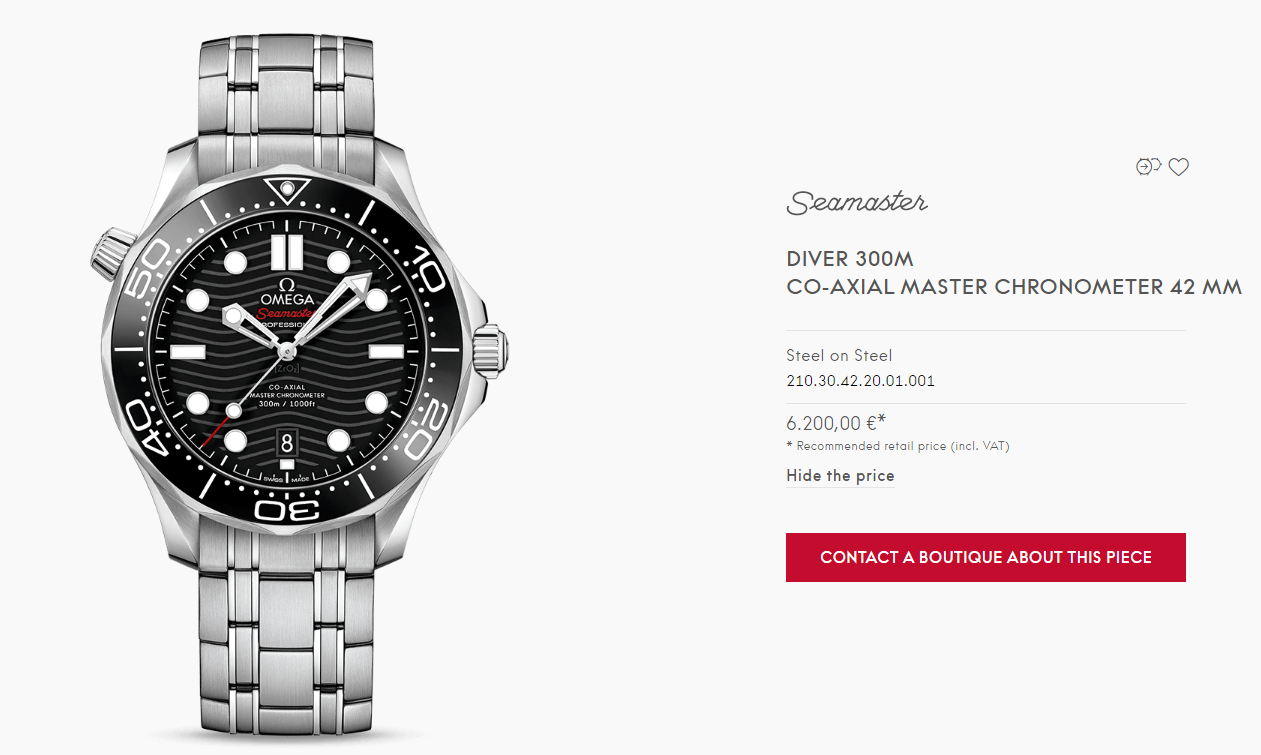Image resolution: width=1261 pixels, height=755 pixels.
Task: Click the date window on the watch dial
Action: [x=287, y=441]
